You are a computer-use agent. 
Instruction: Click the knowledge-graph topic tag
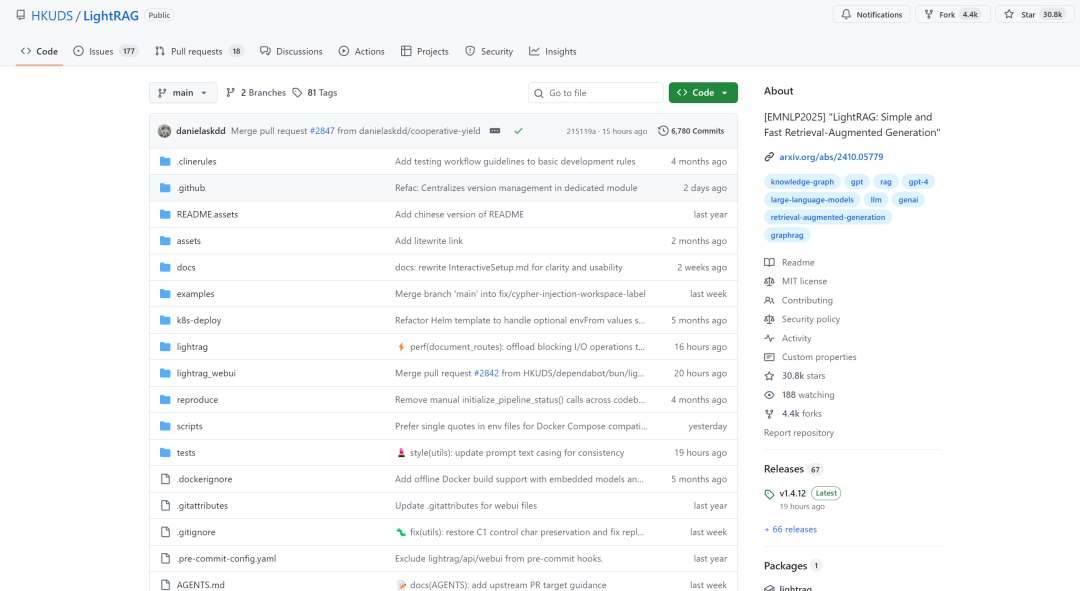(801, 182)
